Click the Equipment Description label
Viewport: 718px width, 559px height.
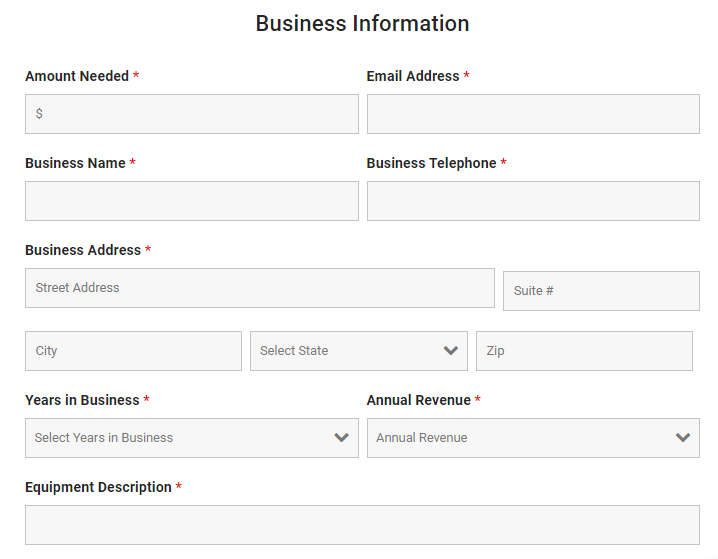[98, 487]
